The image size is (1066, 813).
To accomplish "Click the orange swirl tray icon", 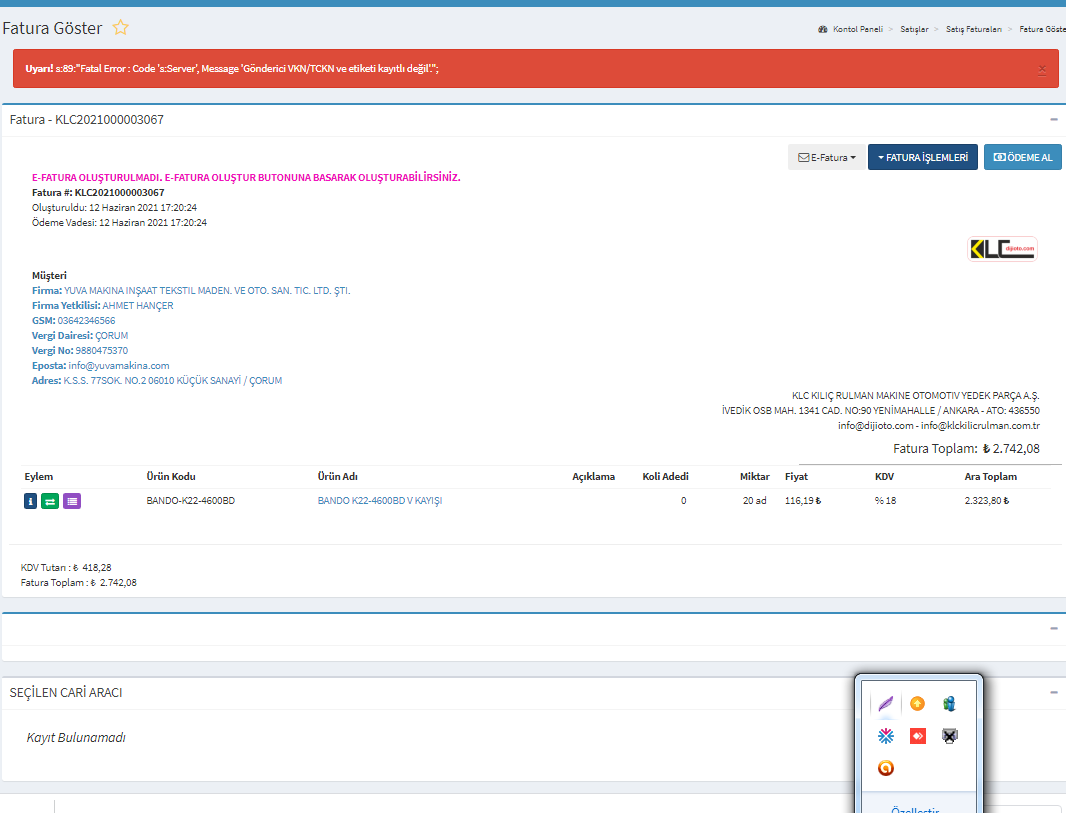I will 885,768.
